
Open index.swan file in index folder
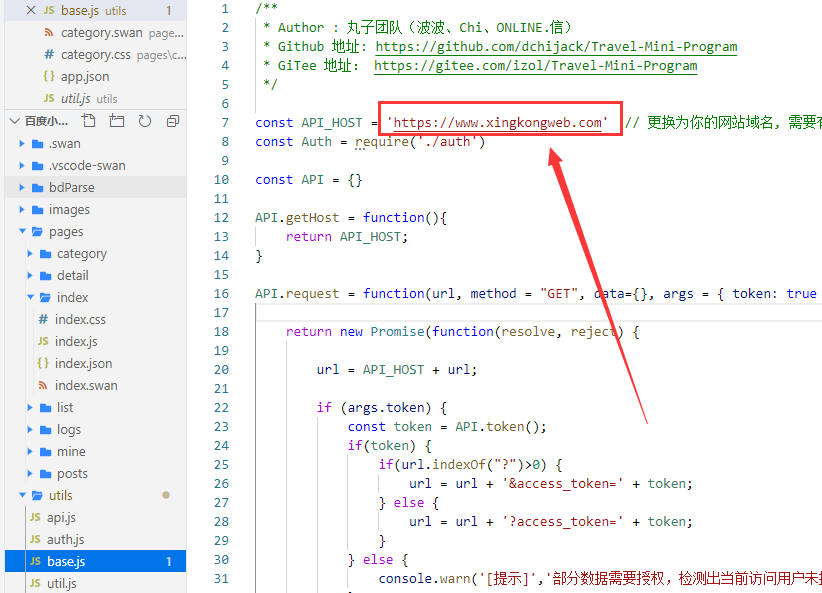pos(85,385)
